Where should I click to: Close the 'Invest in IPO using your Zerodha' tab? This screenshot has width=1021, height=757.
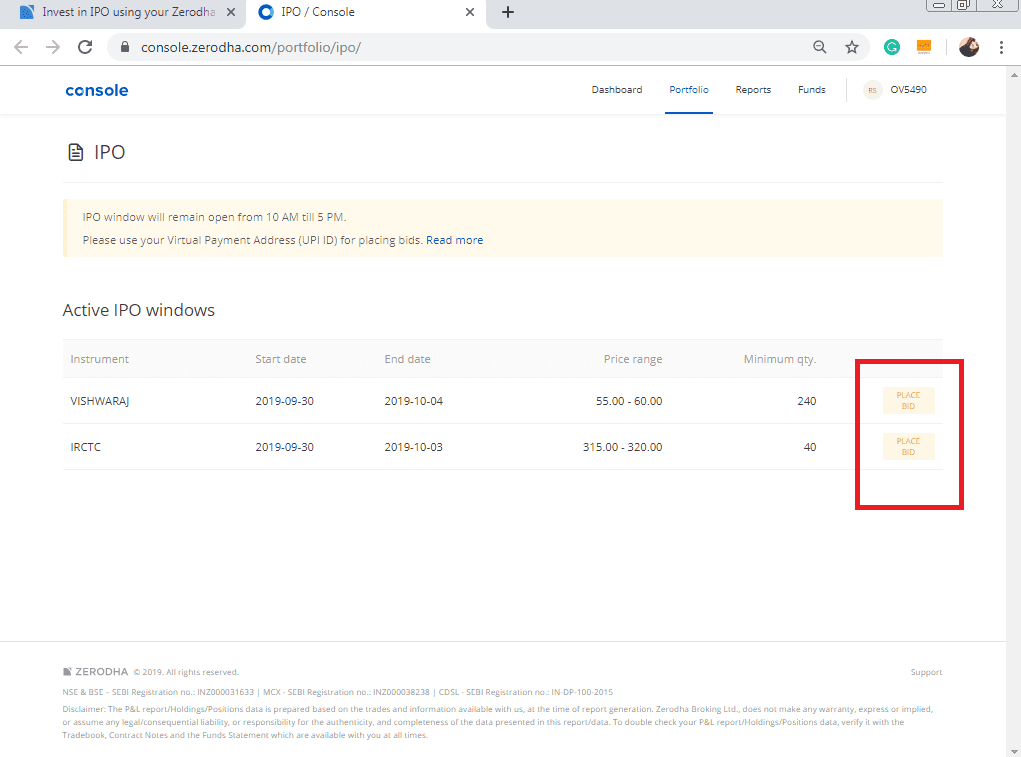(231, 12)
